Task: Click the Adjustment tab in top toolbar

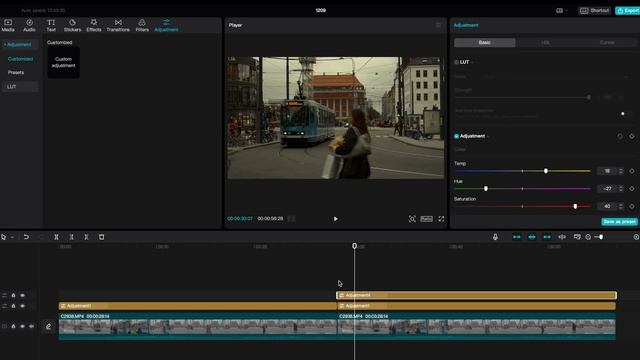Action: pos(166,25)
